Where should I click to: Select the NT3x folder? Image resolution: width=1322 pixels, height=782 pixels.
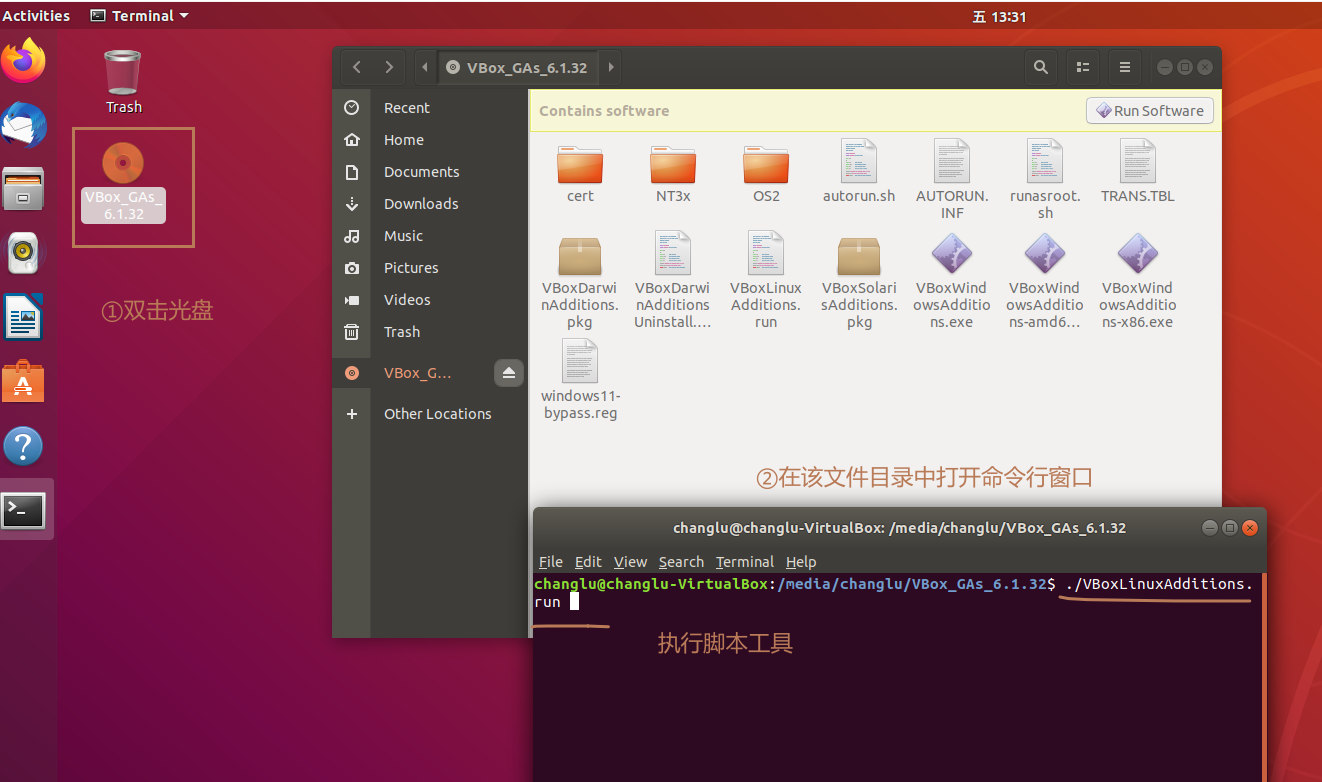[x=673, y=173]
